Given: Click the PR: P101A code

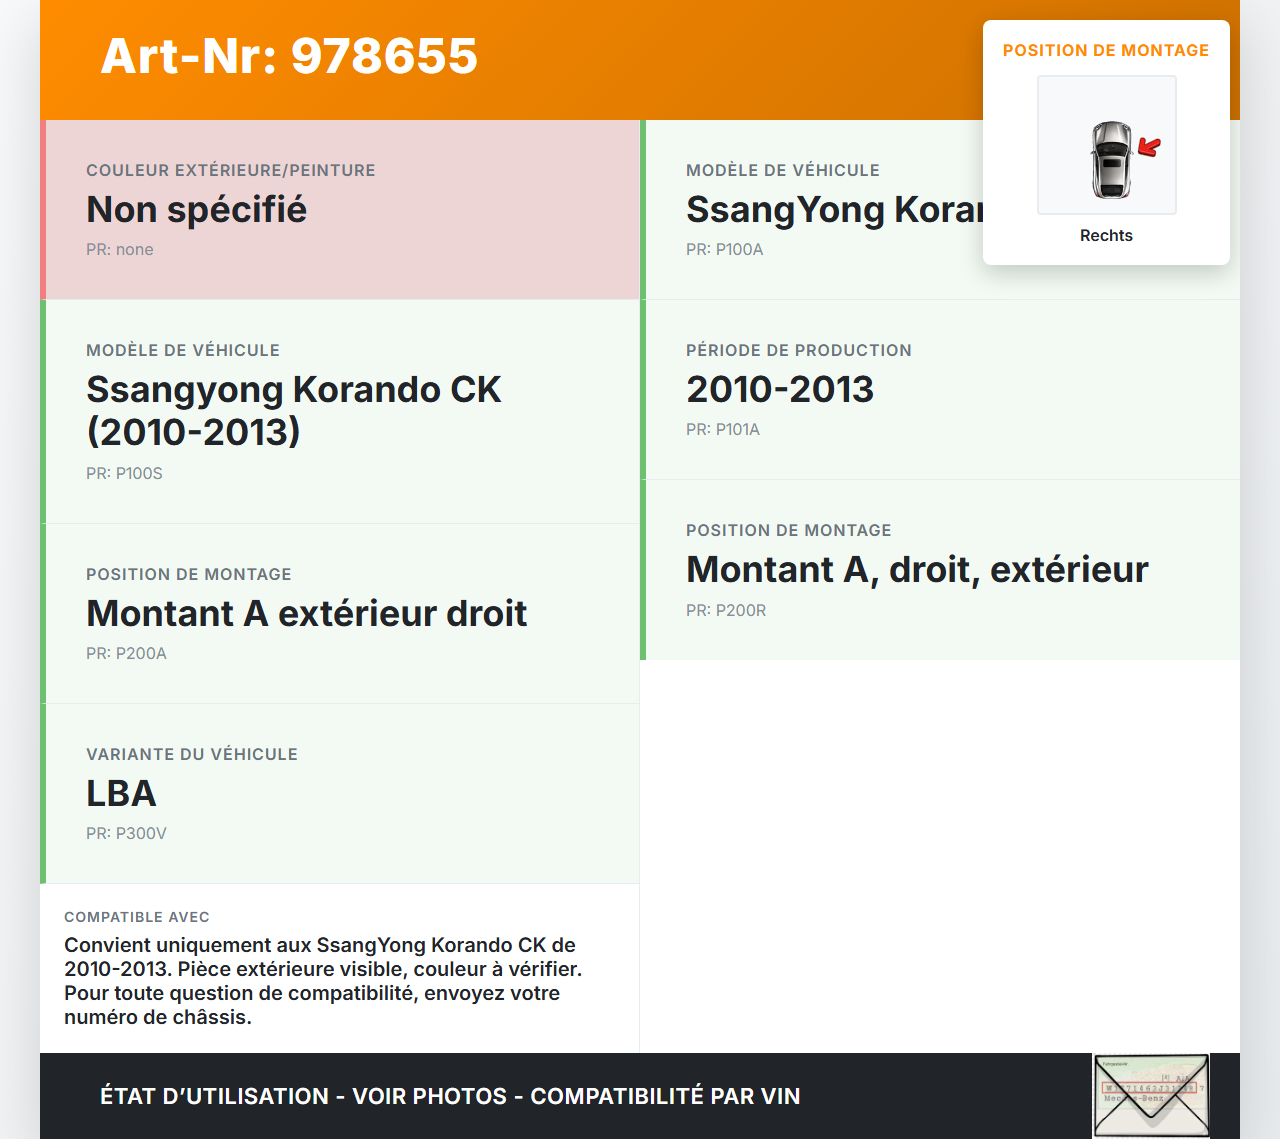Looking at the screenshot, I should [x=723, y=429].
